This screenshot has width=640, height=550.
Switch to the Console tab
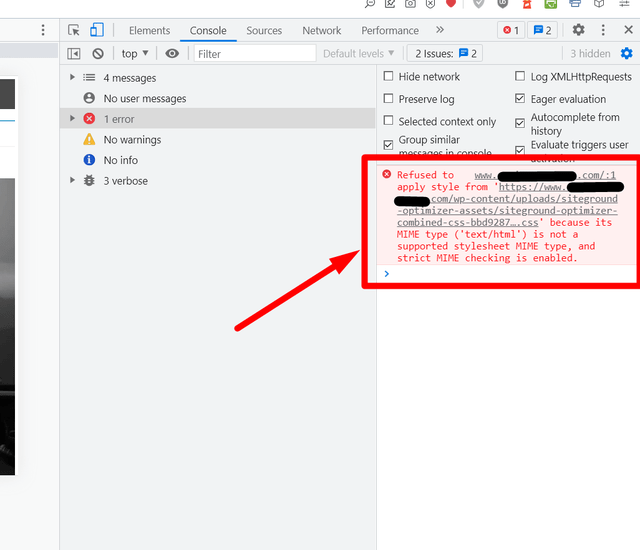[208, 31]
